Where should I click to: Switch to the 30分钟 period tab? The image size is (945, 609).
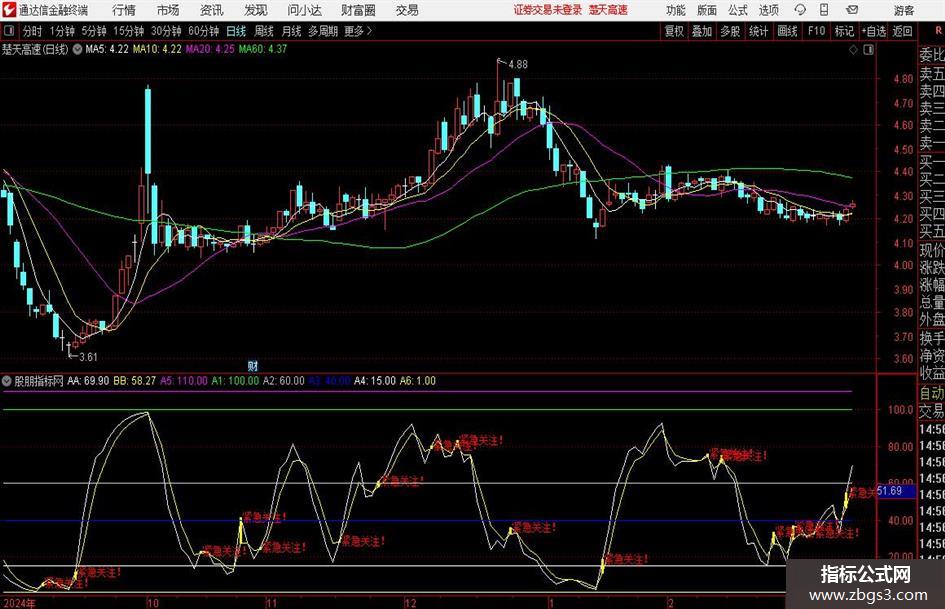(x=166, y=31)
